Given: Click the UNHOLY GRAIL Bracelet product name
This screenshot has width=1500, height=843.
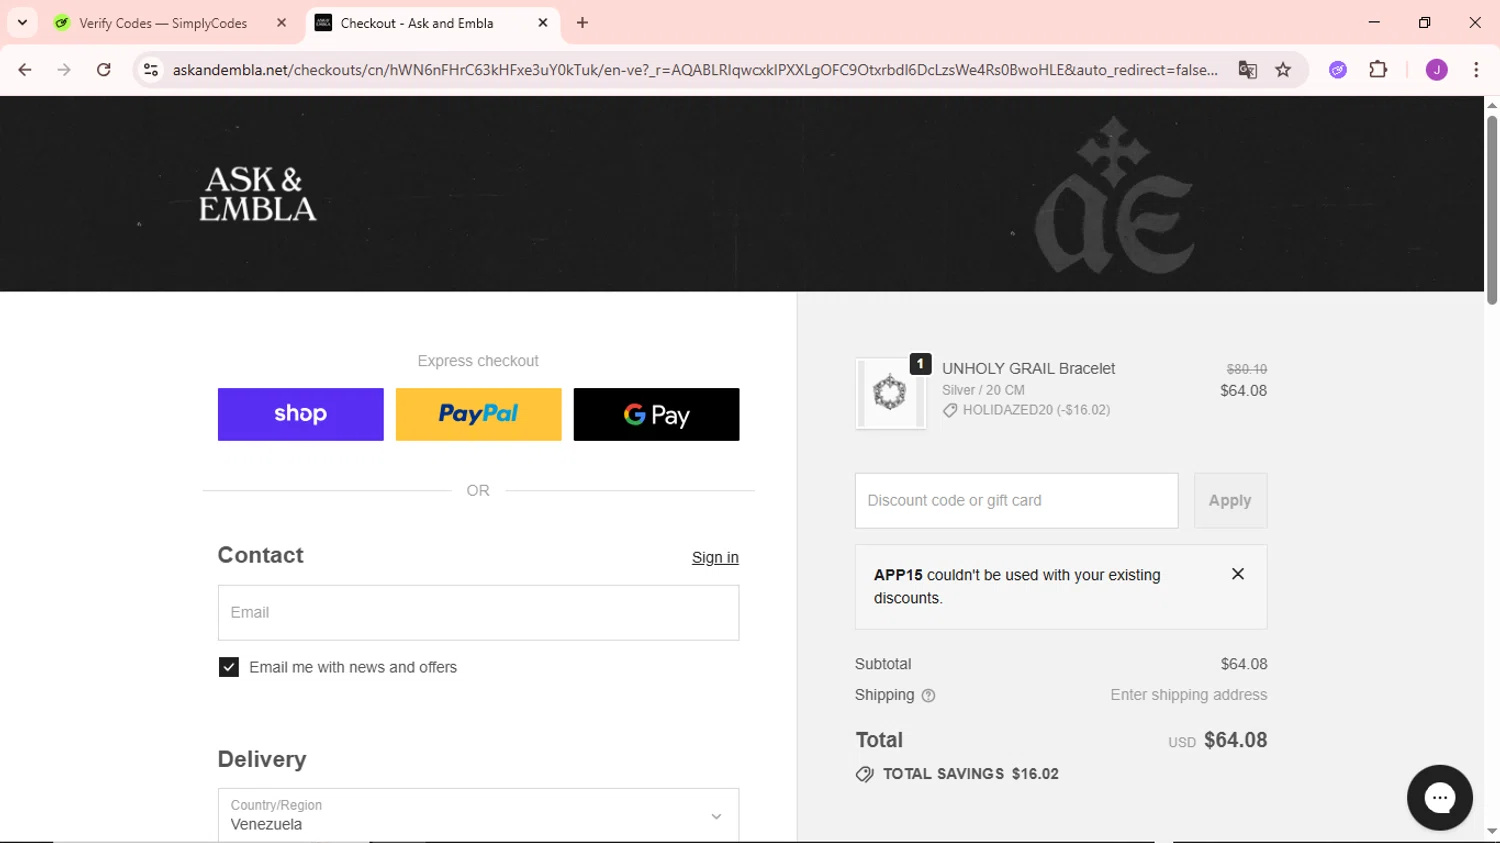Looking at the screenshot, I should pyautogui.click(x=1028, y=369).
